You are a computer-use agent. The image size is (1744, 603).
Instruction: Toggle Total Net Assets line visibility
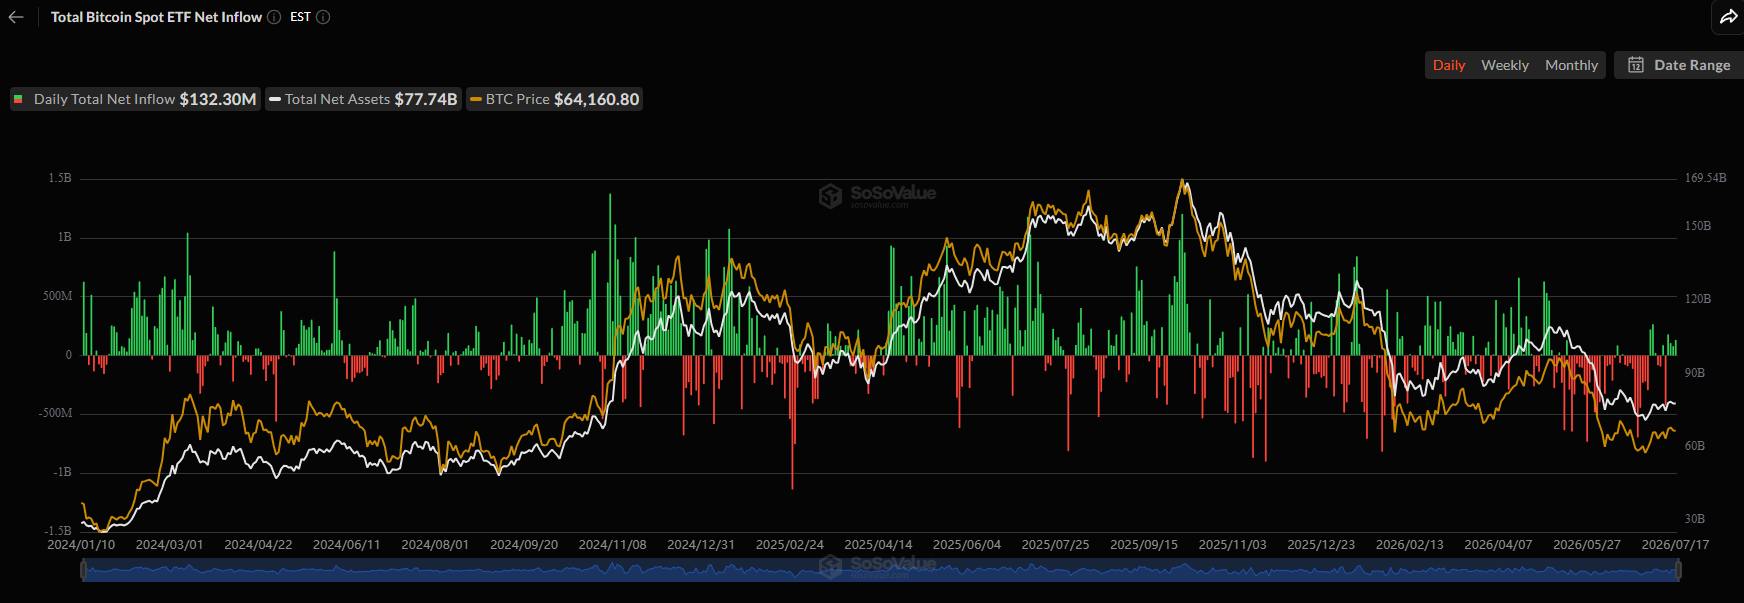[363, 99]
